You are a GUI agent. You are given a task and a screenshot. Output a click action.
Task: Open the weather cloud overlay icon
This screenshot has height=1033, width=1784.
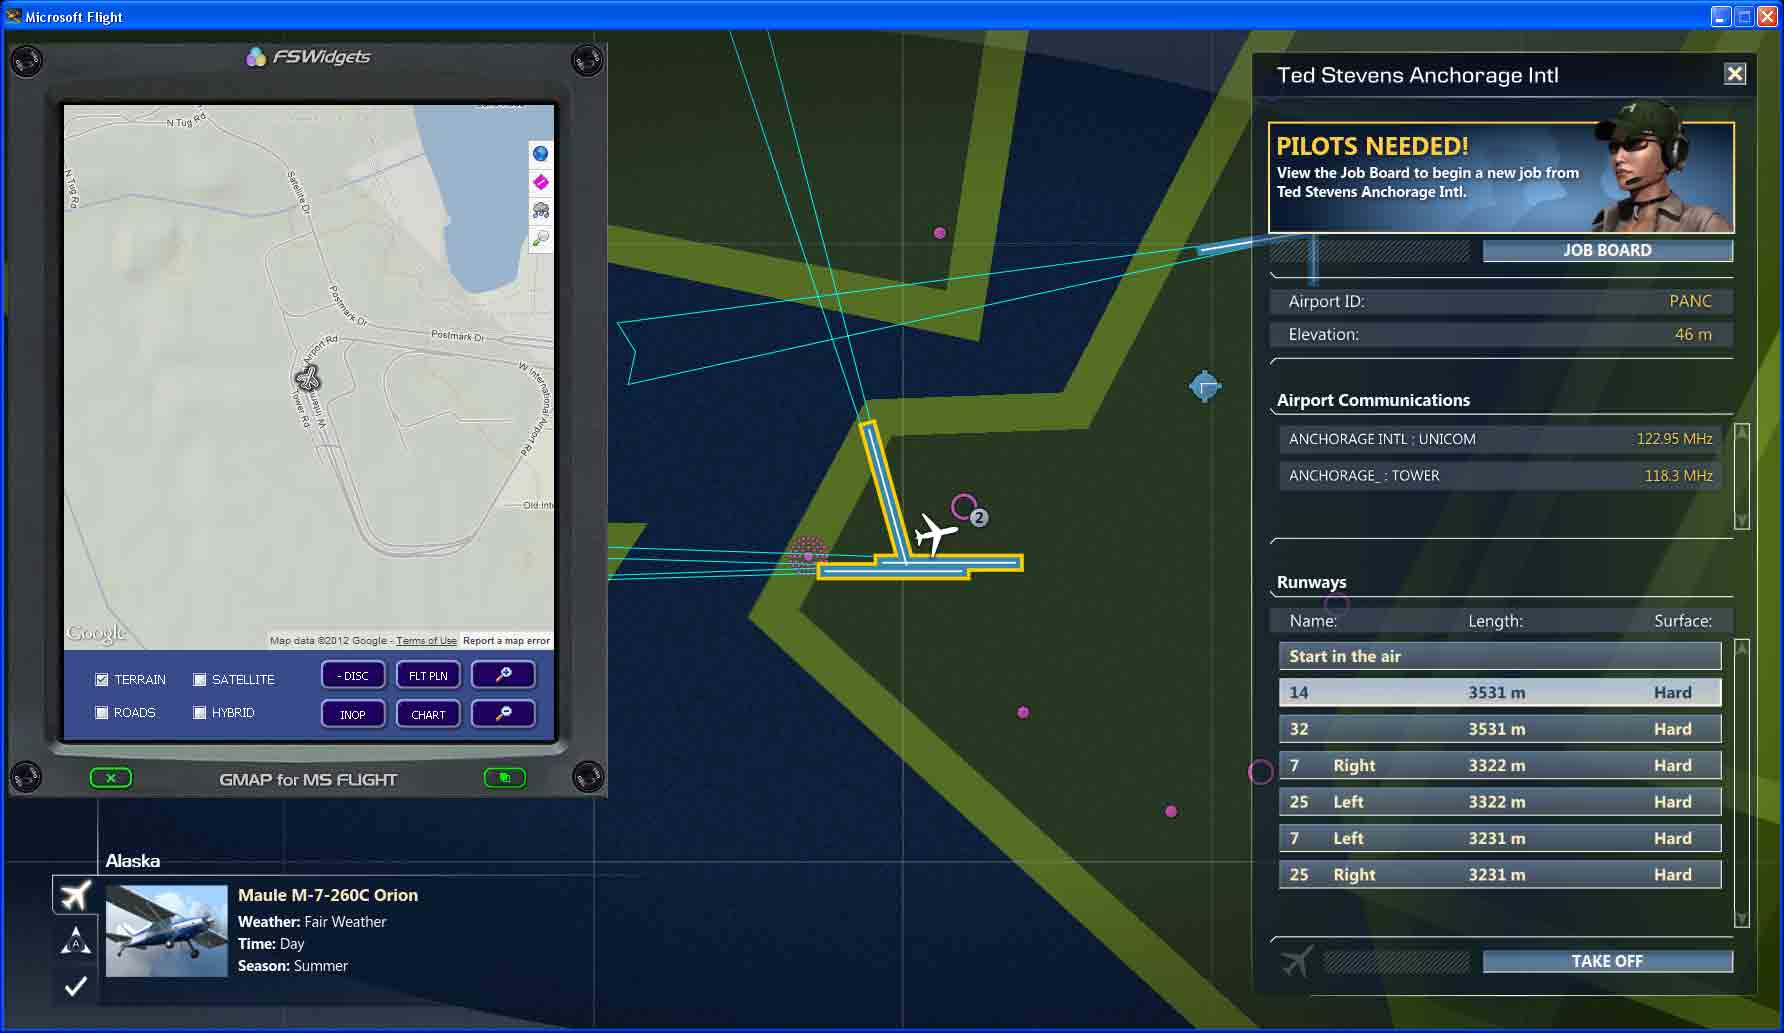(540, 210)
